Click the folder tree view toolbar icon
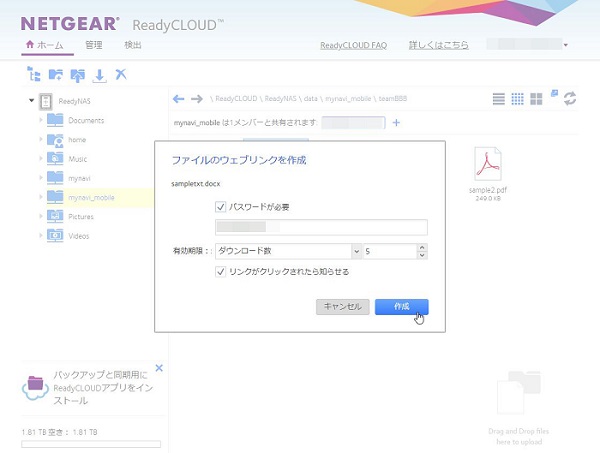Image resolution: width=600 pixels, height=453 pixels. click(x=34, y=74)
